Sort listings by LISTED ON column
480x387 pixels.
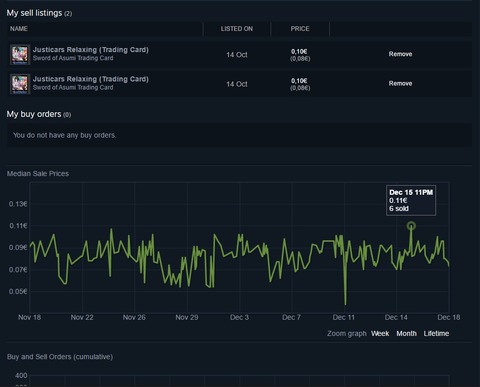237,29
